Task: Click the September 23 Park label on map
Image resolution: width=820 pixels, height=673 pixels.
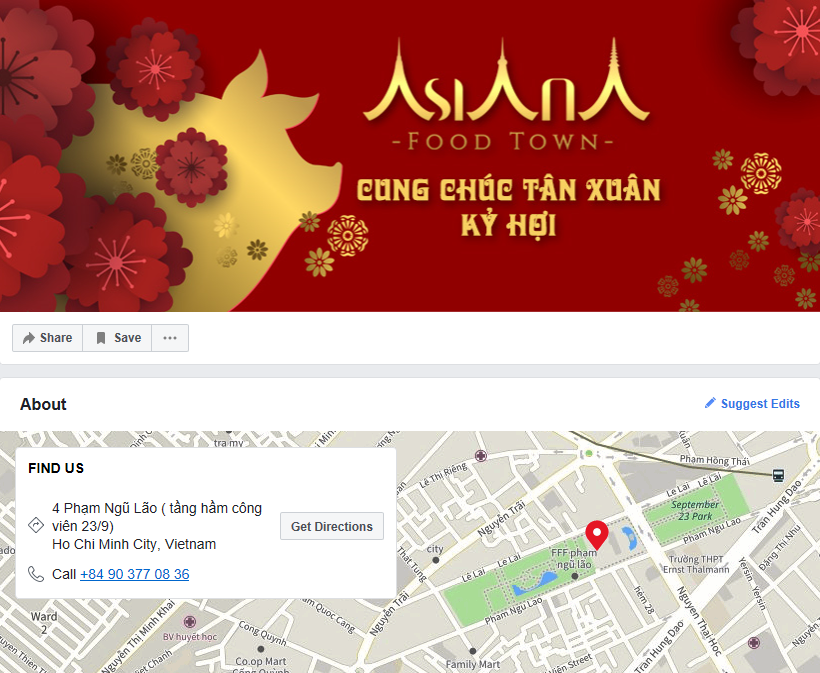Action: pos(695,510)
